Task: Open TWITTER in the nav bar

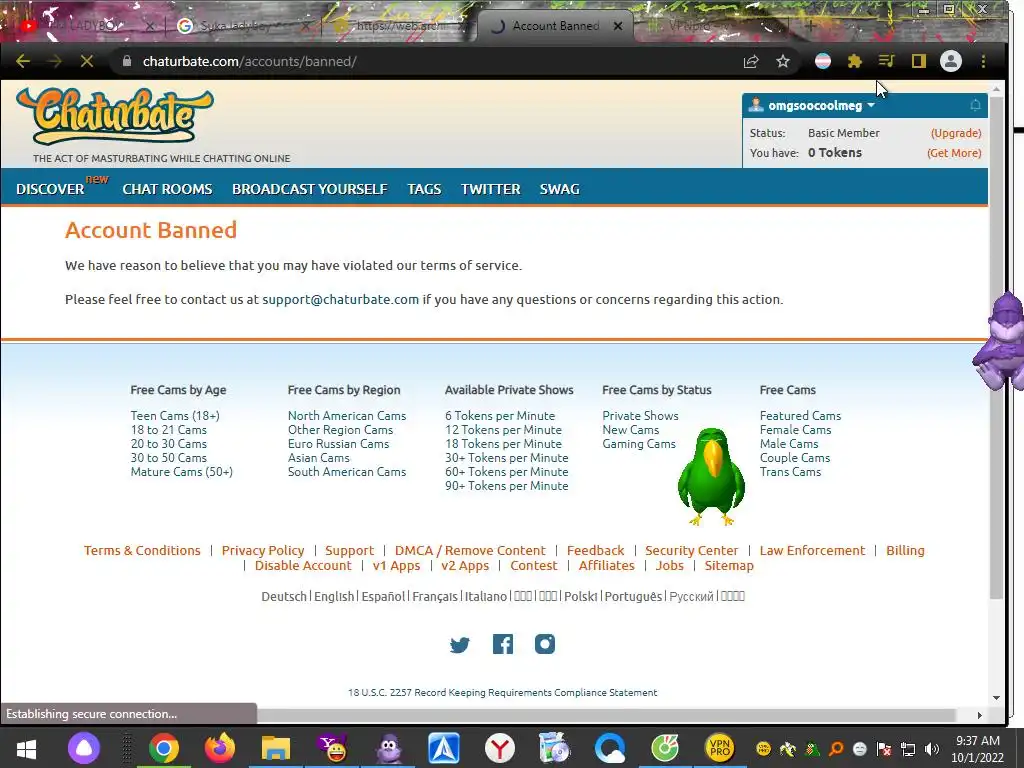Action: pyautogui.click(x=490, y=189)
